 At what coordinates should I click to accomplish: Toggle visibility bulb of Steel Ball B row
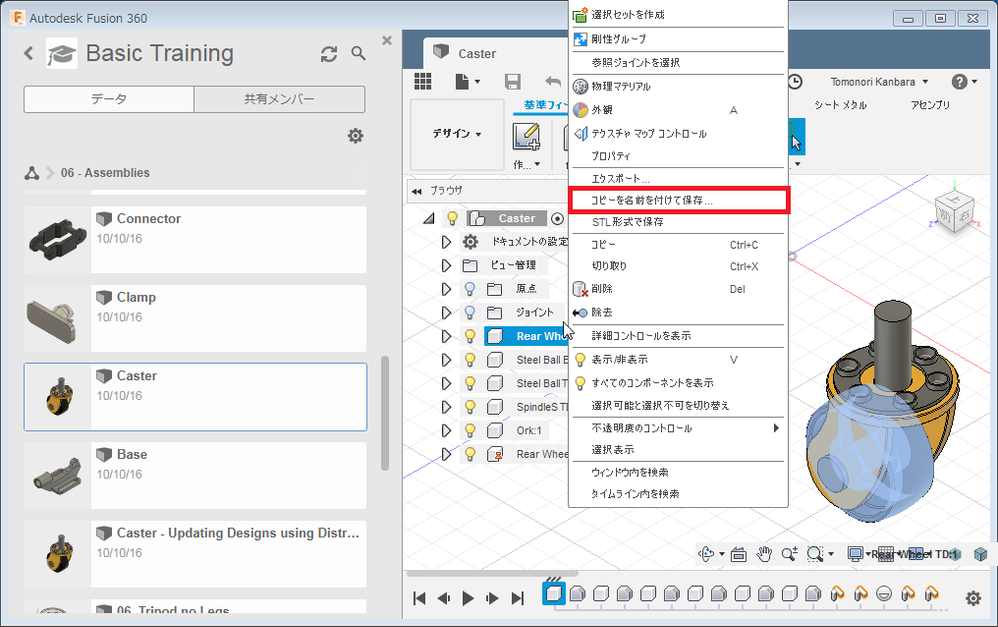click(x=470, y=359)
